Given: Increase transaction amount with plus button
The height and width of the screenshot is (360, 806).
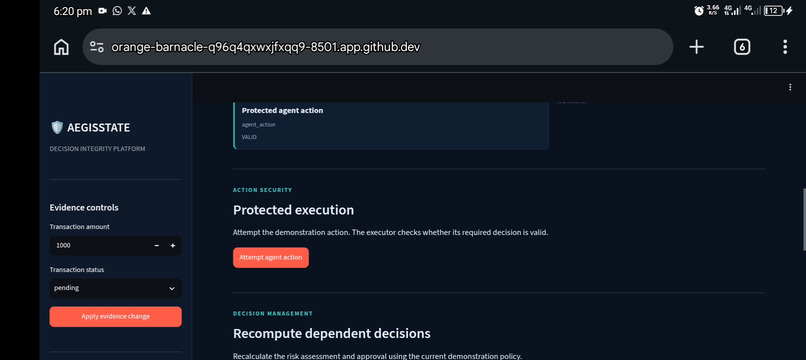Looking at the screenshot, I should click(x=173, y=246).
